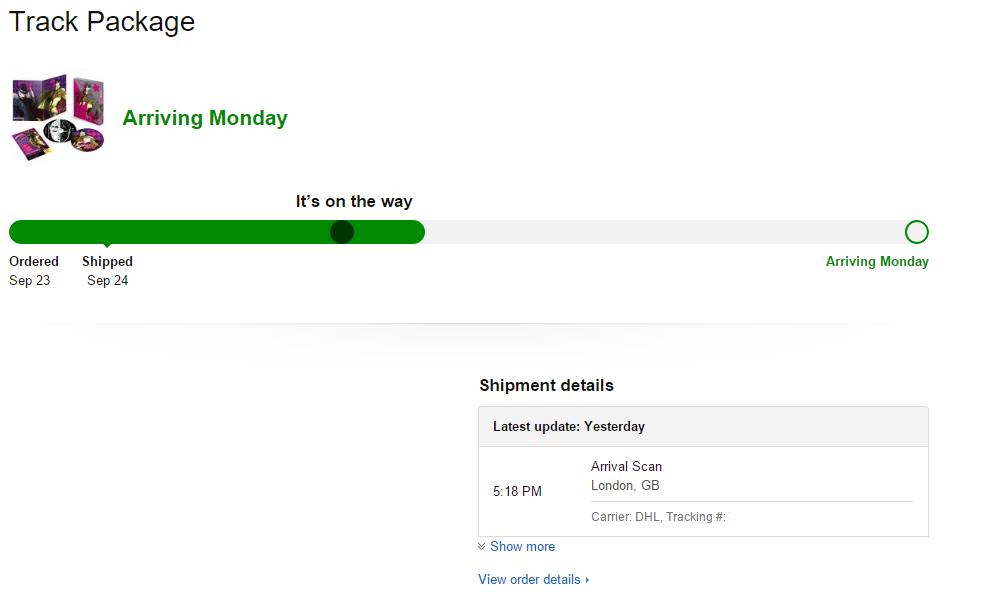Click the grey unfilled section of progress bar
This screenshot has width=983, height=604.
pos(660,232)
